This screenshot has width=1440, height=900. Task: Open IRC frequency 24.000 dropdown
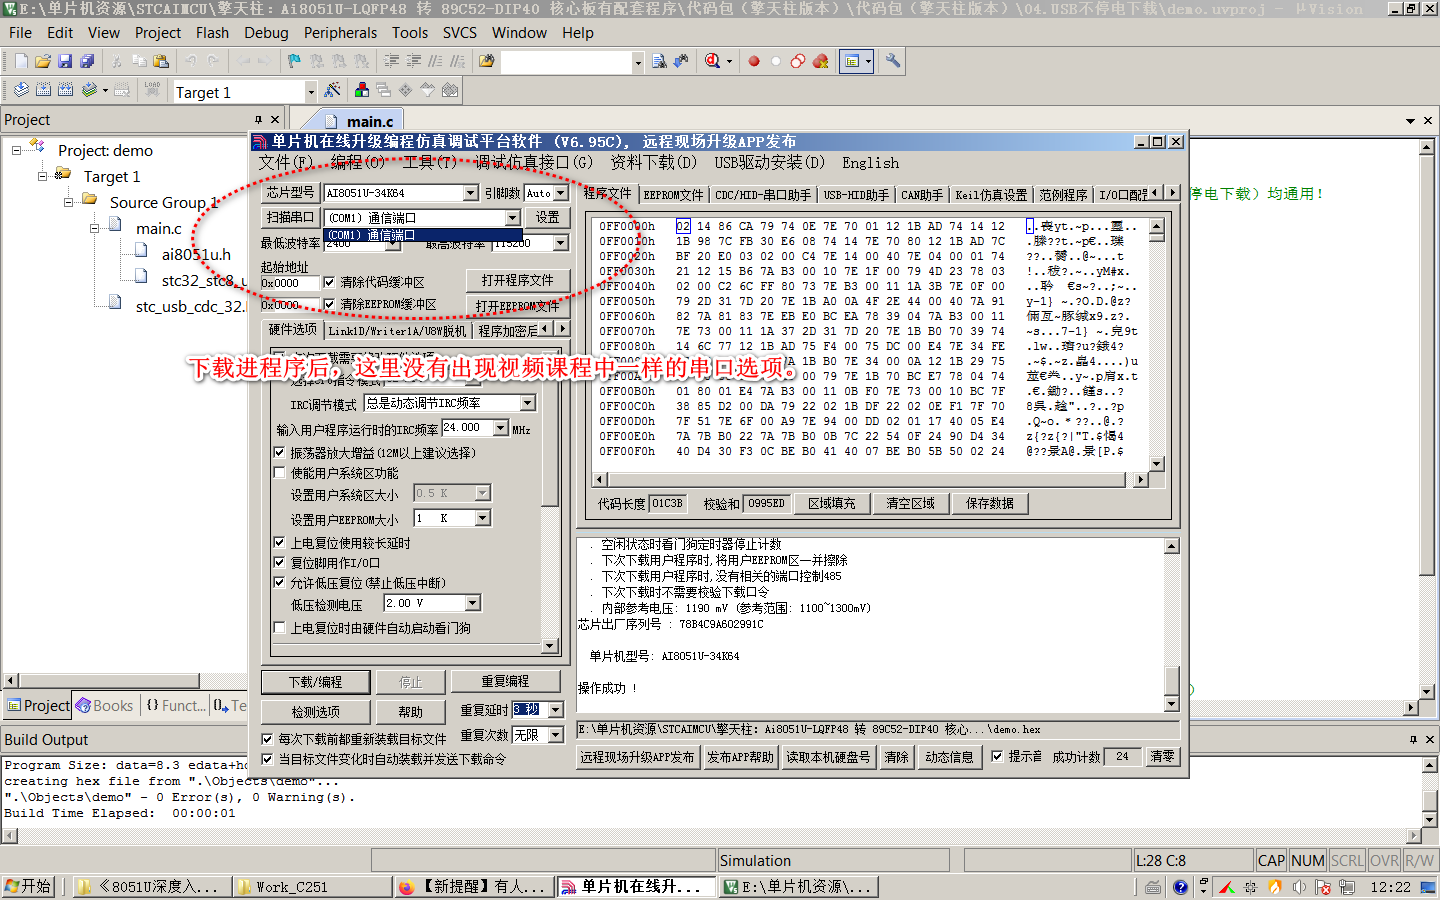500,428
